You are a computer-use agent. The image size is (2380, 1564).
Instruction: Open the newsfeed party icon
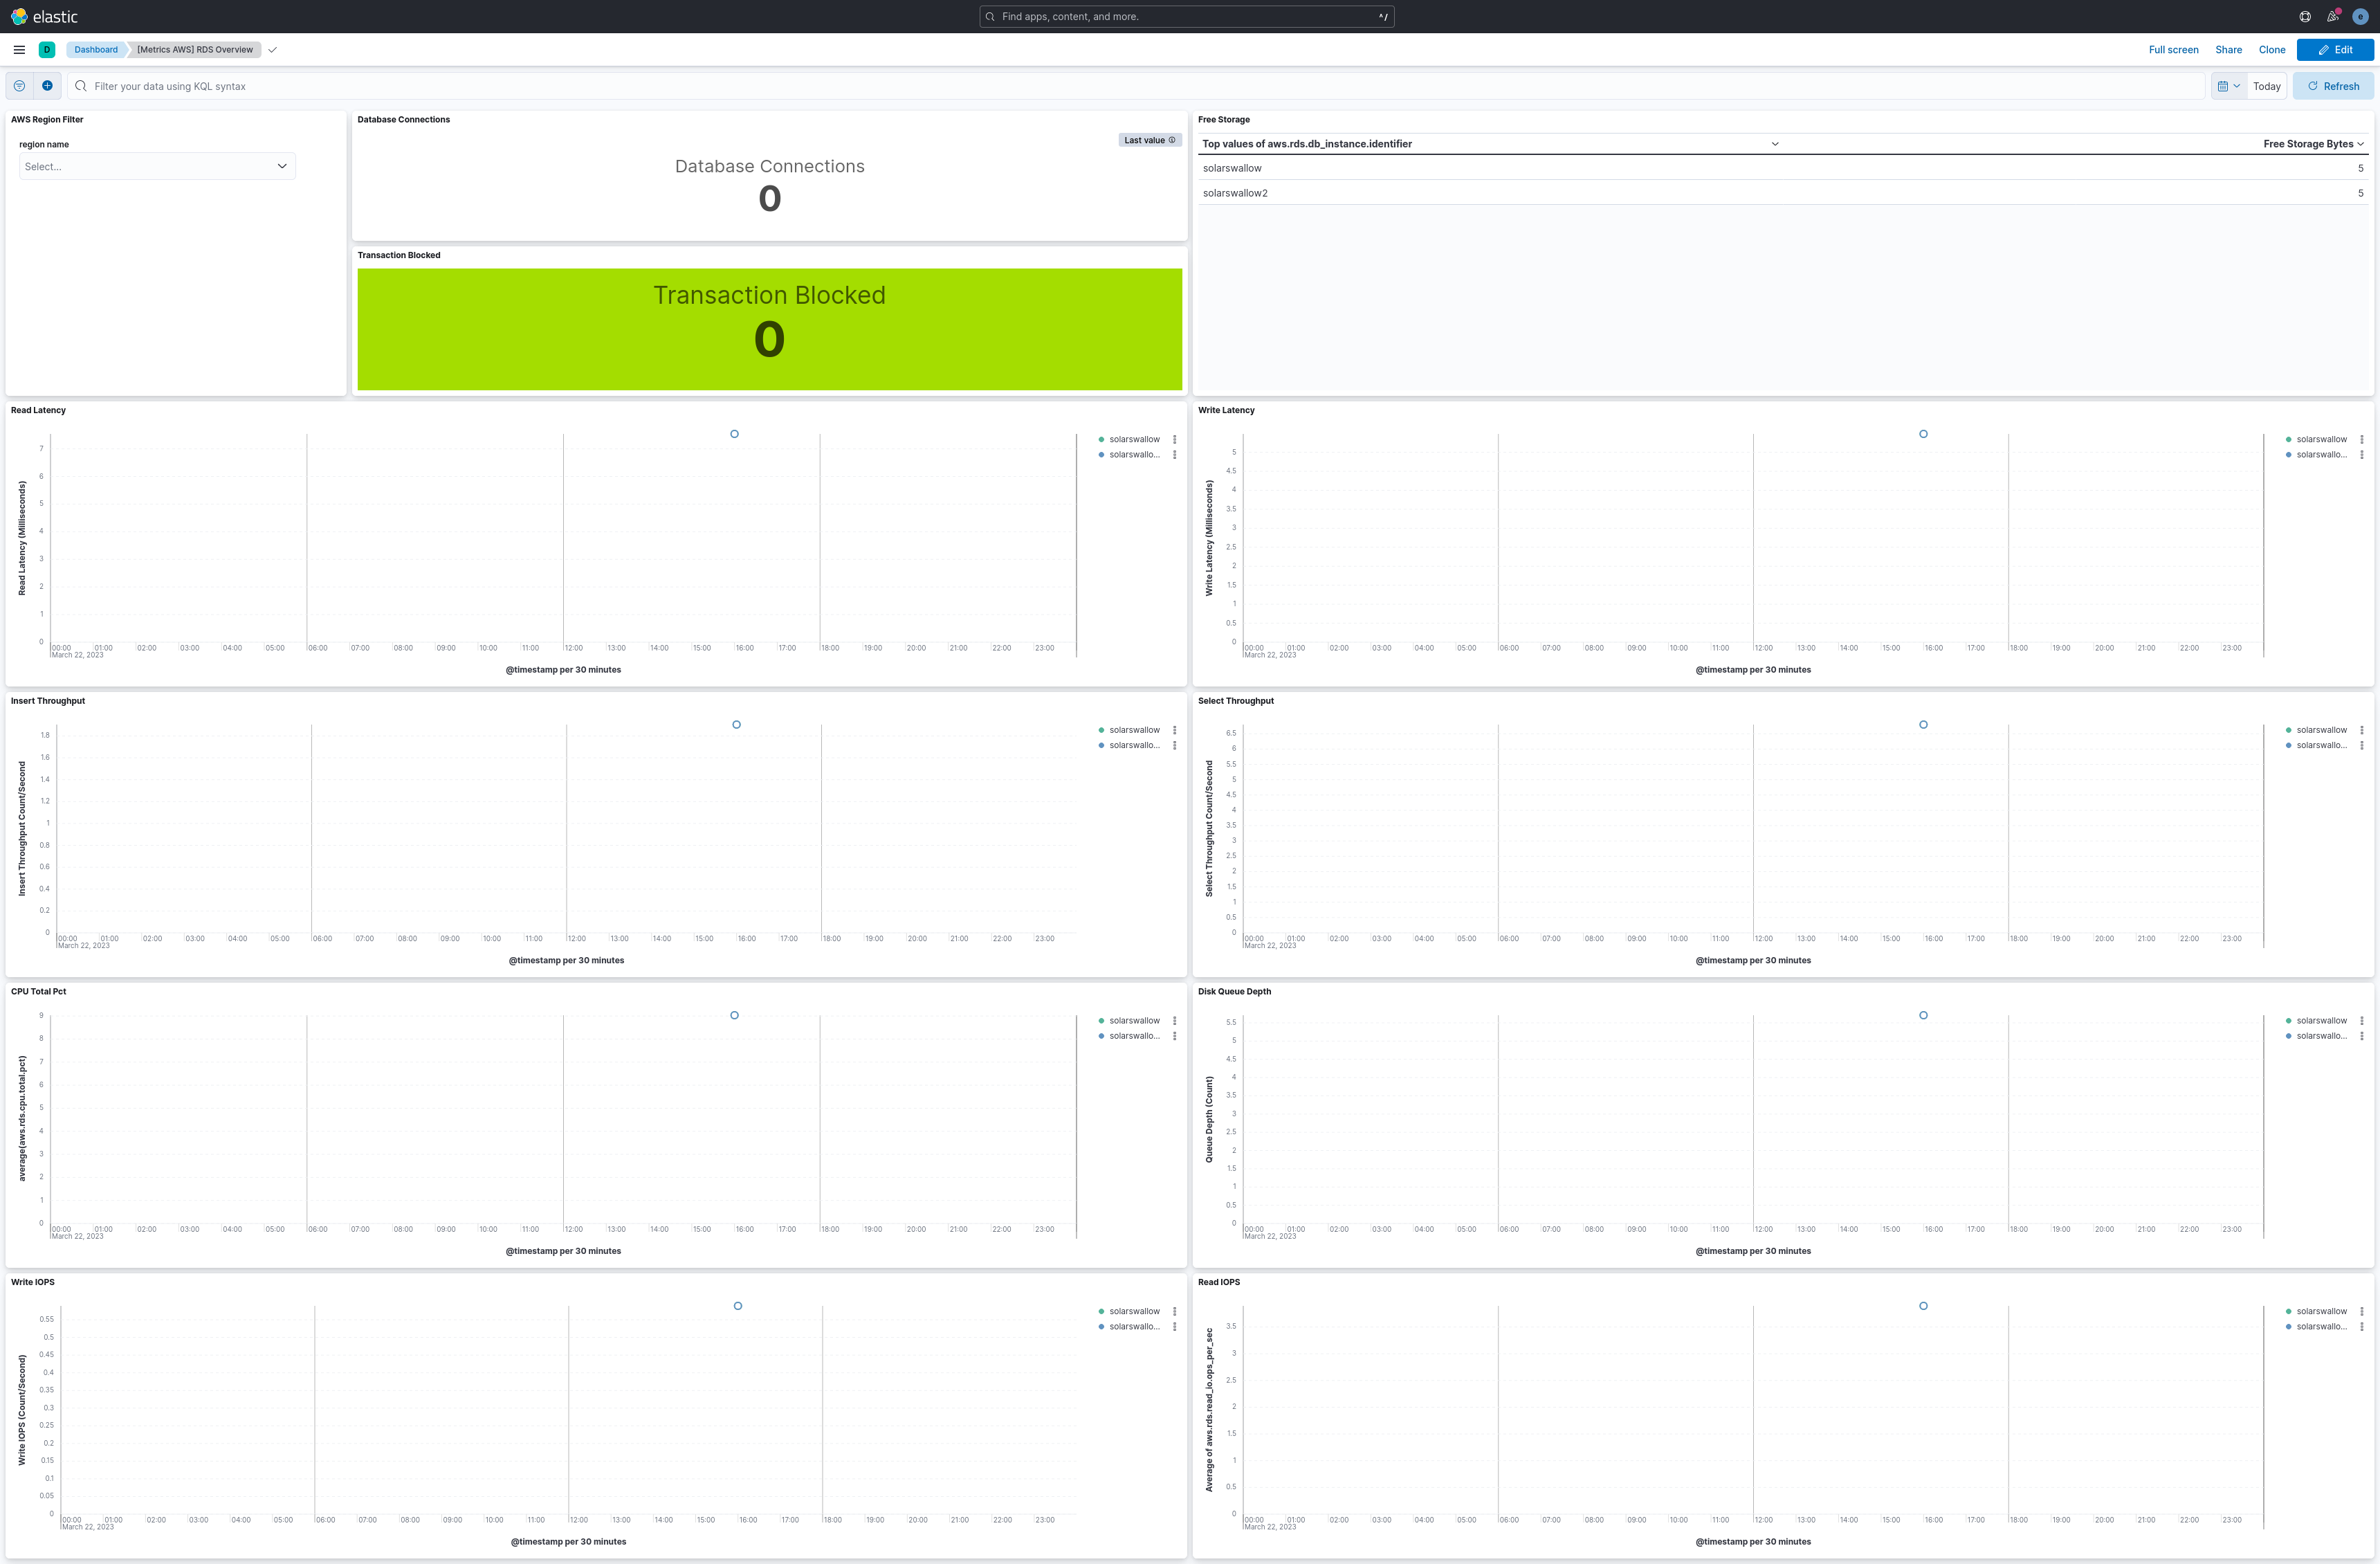(x=2332, y=17)
